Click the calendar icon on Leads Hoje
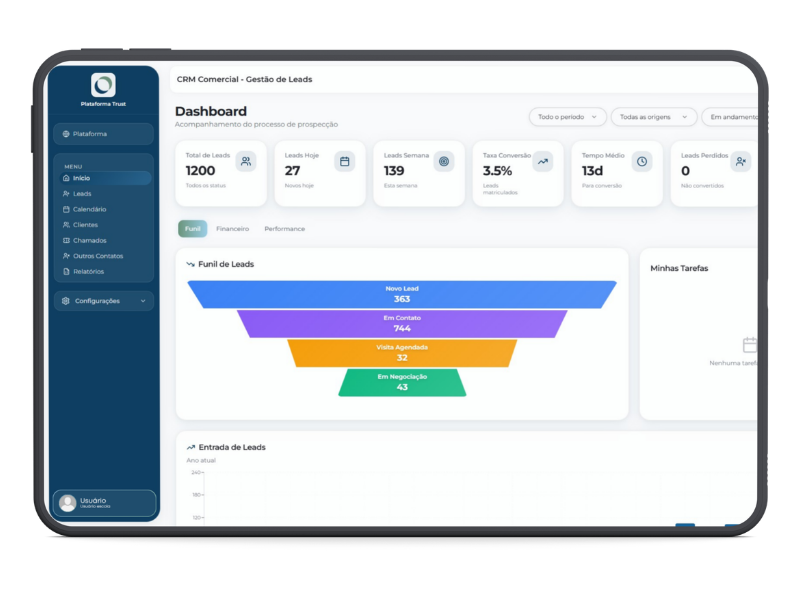This screenshot has width=800, height=600. 345,162
